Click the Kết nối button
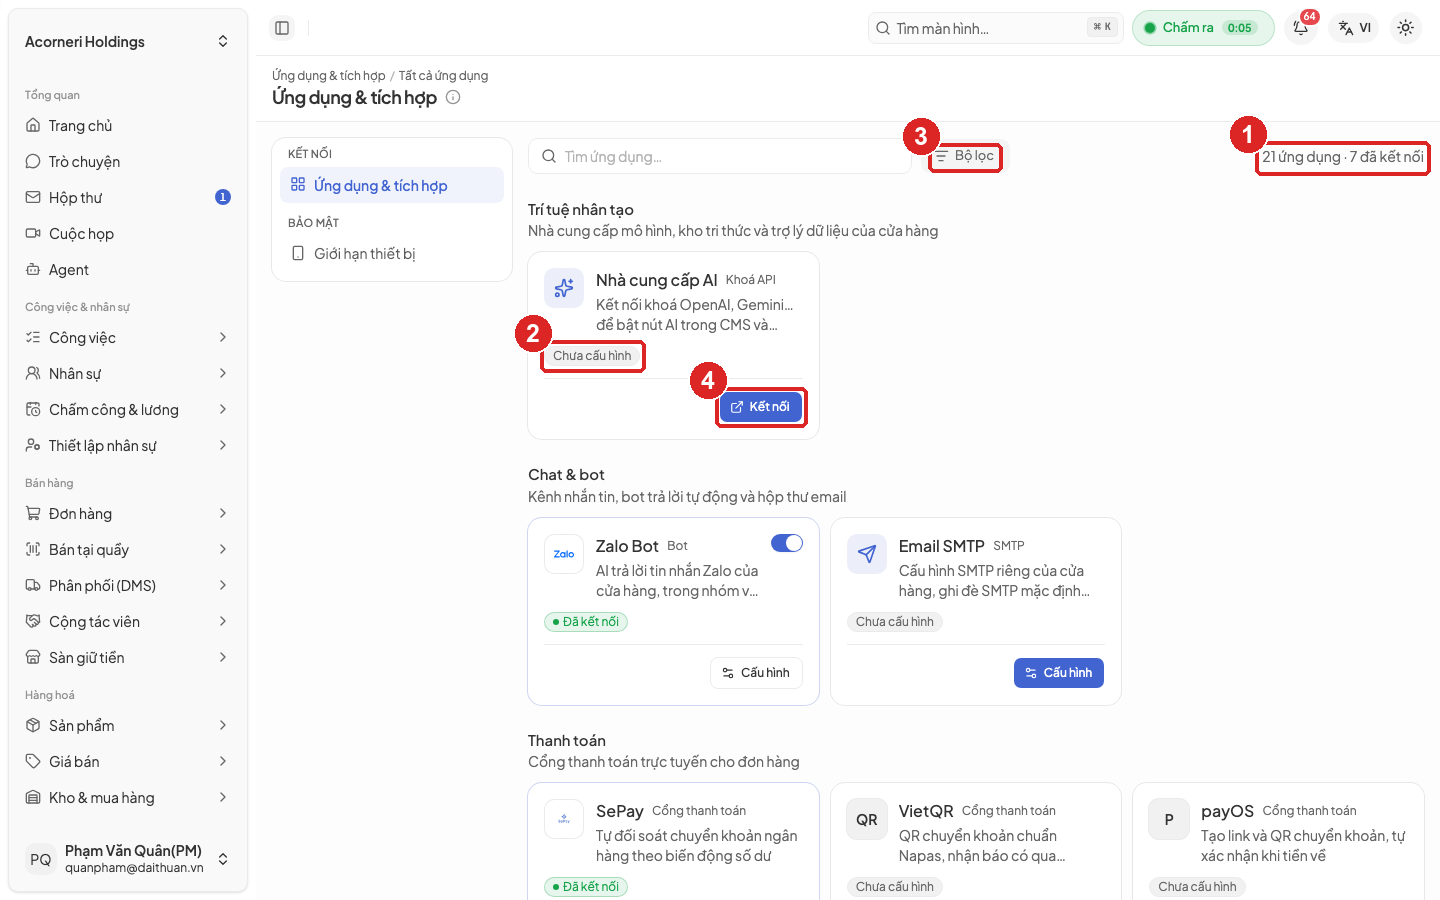Viewport: 1440px width, 900px height. click(x=760, y=407)
